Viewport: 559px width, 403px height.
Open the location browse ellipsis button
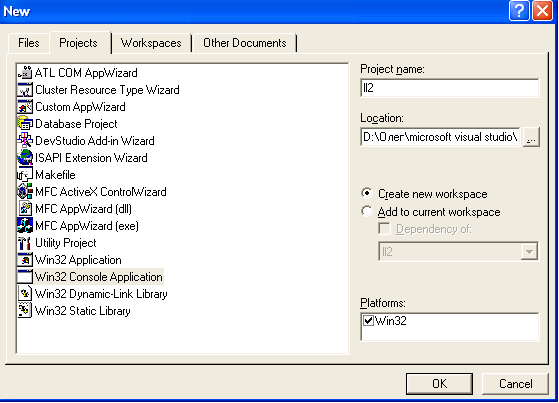(531, 137)
